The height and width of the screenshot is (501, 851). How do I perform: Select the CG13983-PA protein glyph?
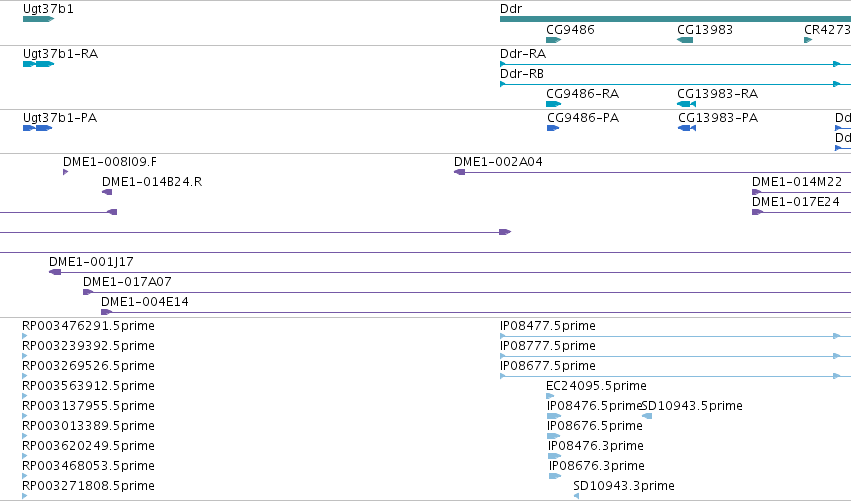[x=687, y=128]
